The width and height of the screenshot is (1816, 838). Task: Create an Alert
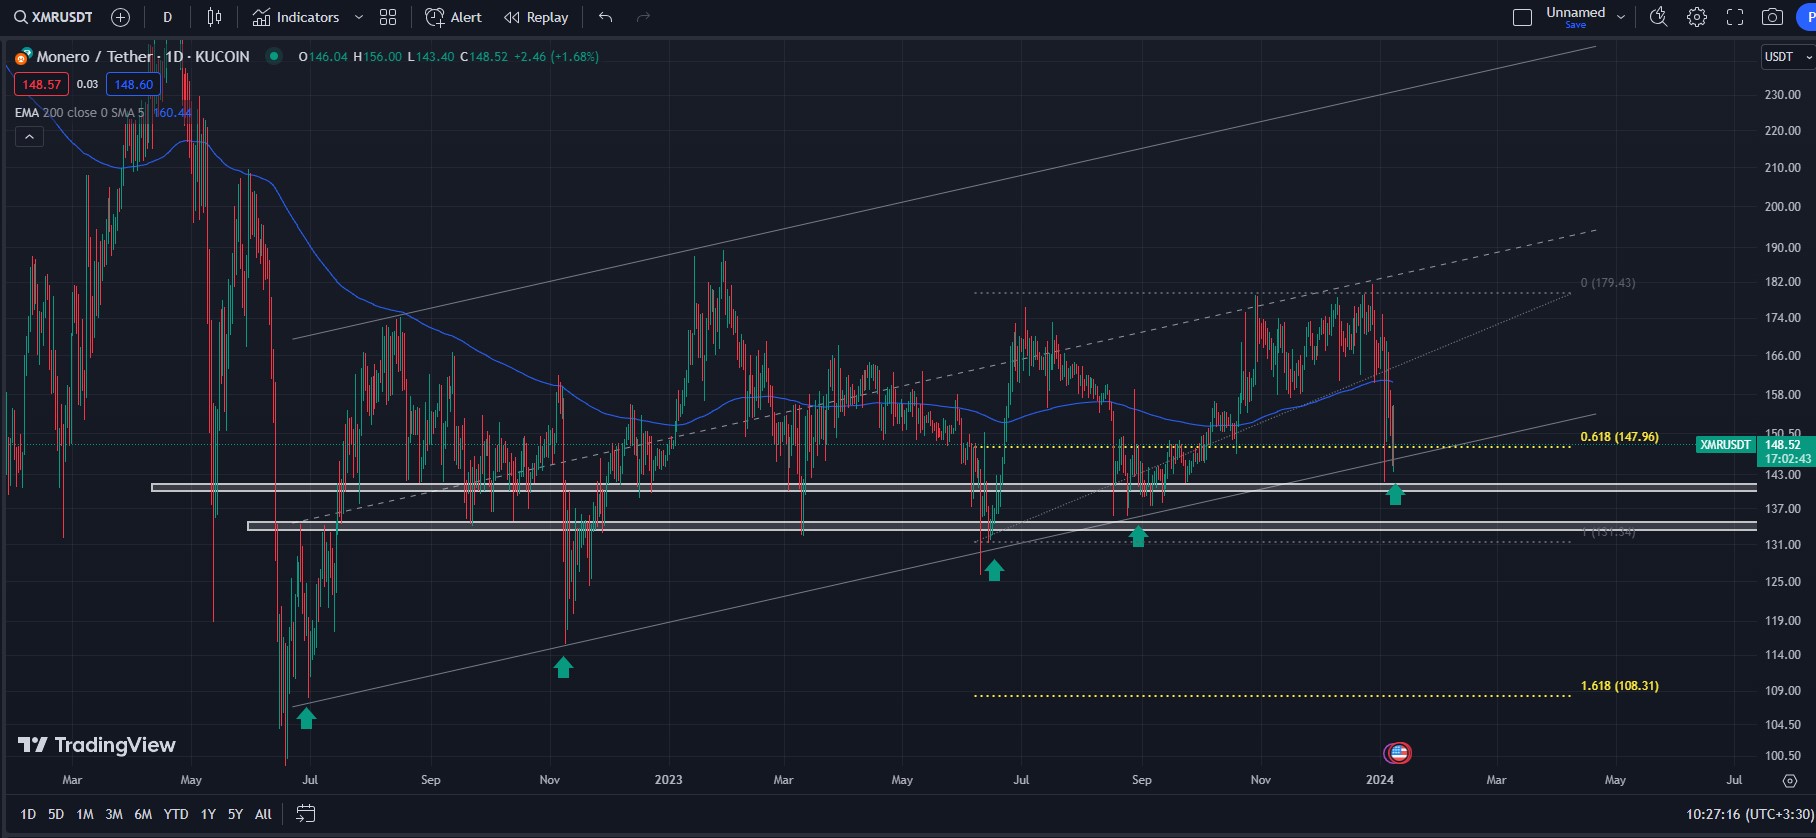tap(453, 17)
